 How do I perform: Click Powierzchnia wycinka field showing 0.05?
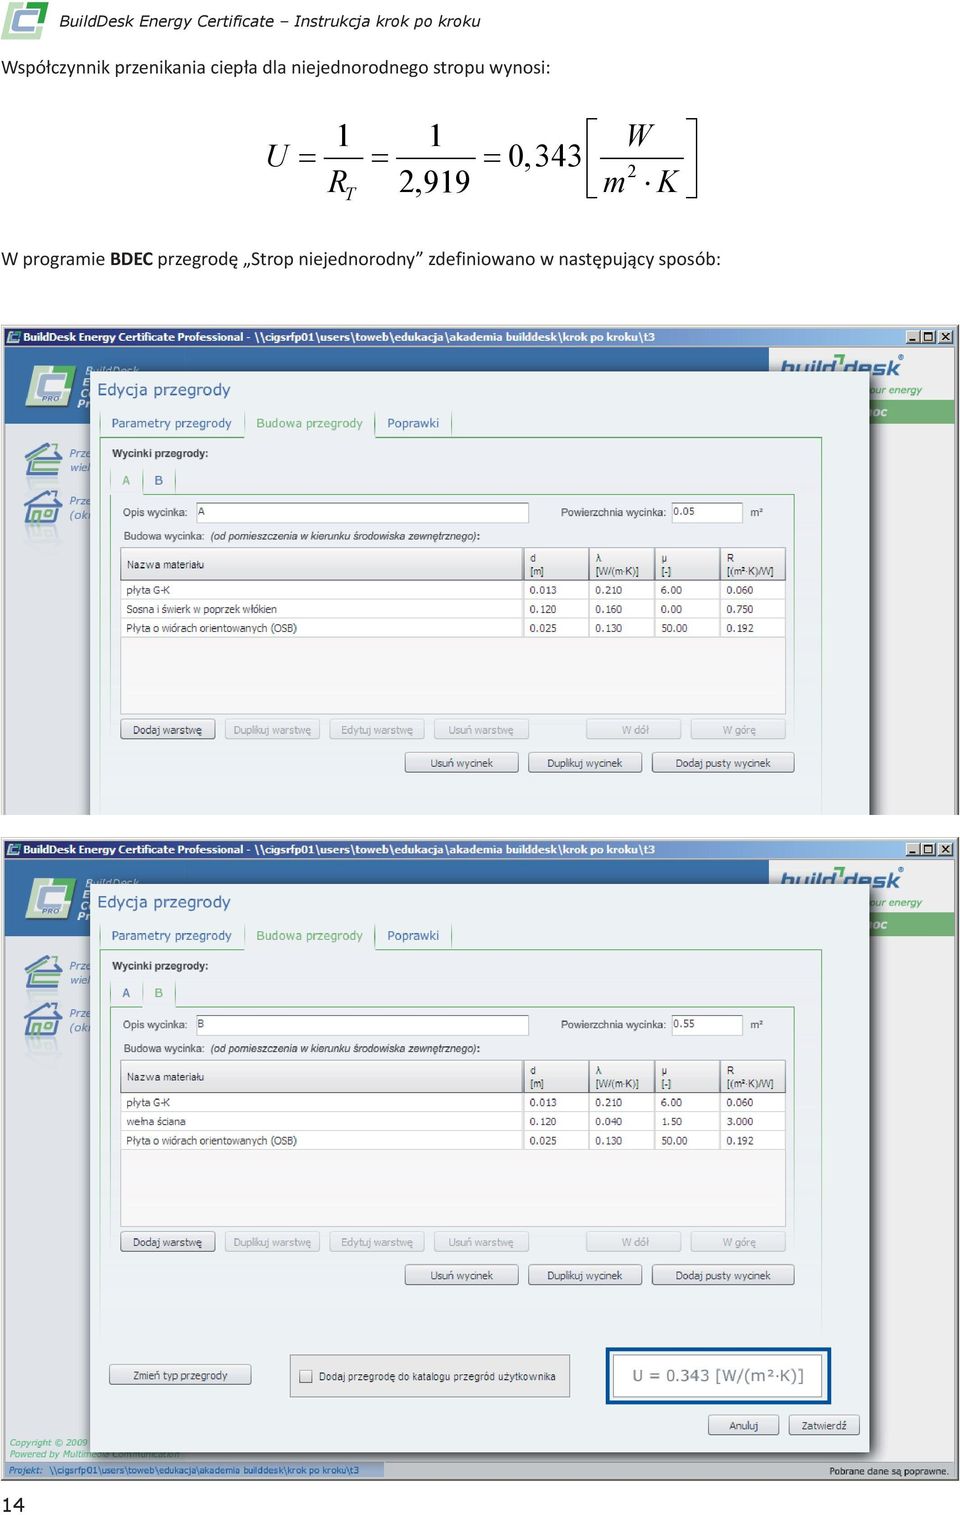coord(708,512)
